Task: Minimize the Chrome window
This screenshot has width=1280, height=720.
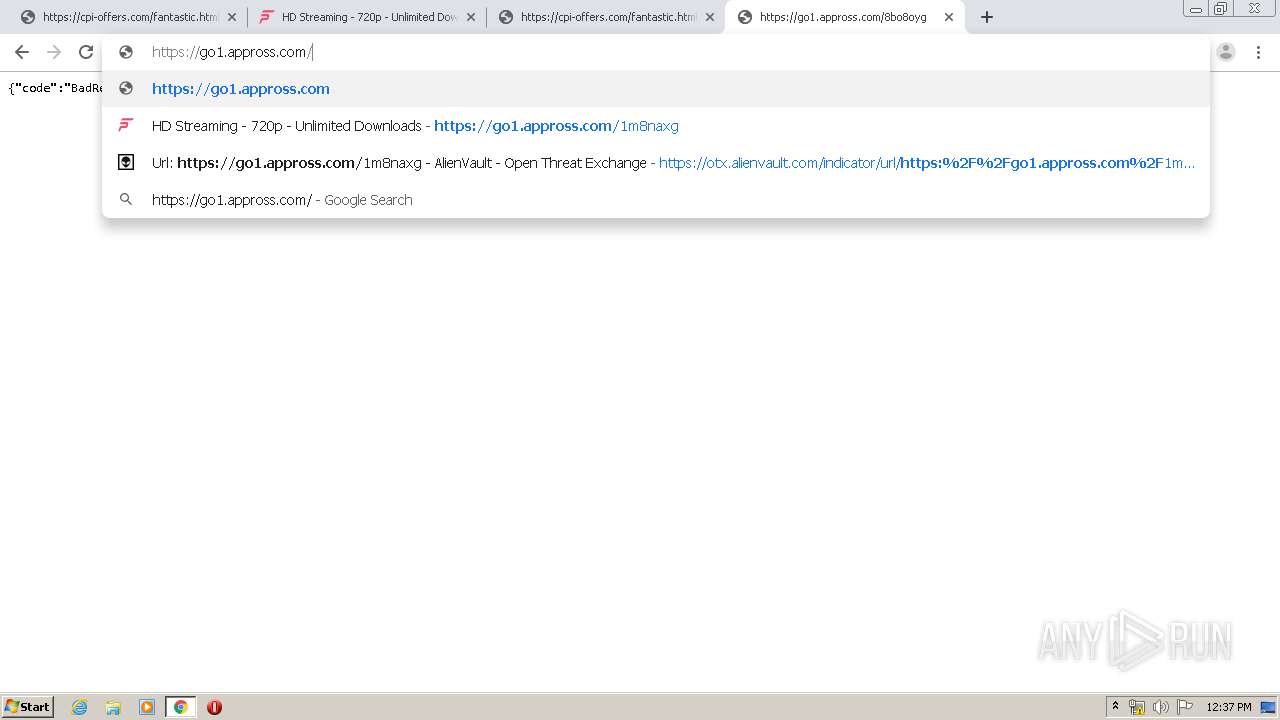Action: point(1196,8)
